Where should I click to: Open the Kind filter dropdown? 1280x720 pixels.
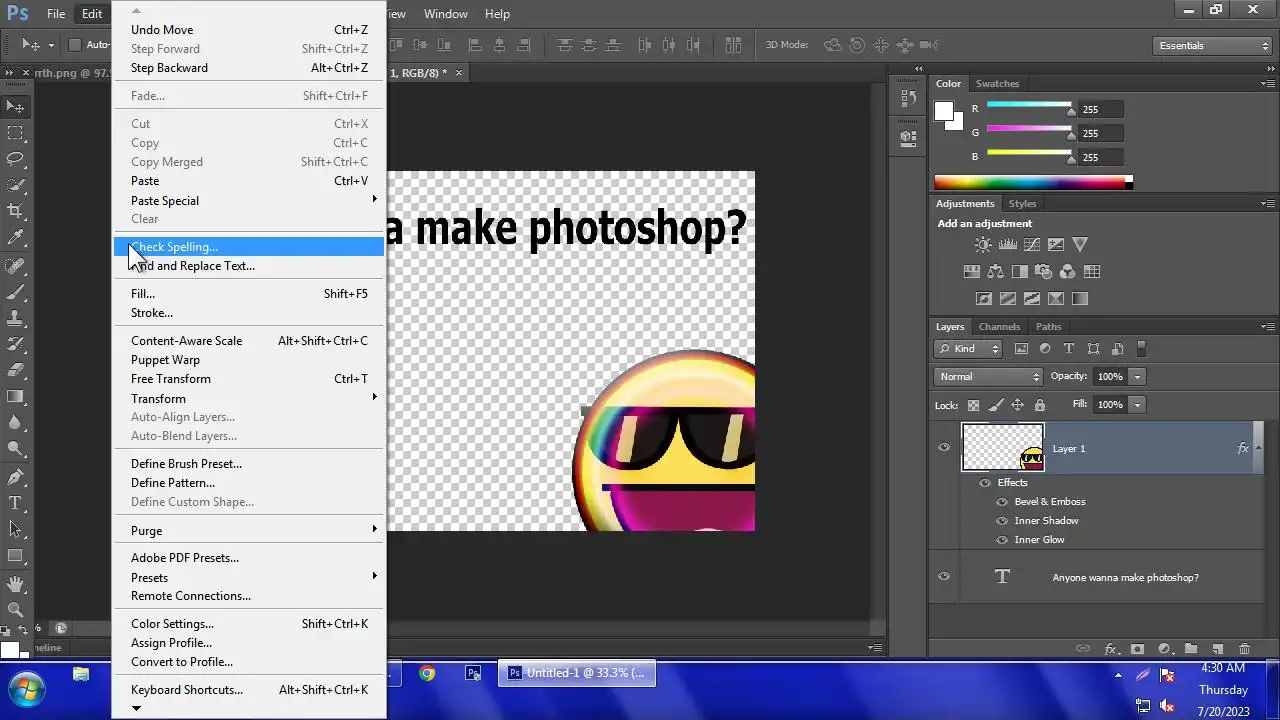pyautogui.click(x=968, y=349)
